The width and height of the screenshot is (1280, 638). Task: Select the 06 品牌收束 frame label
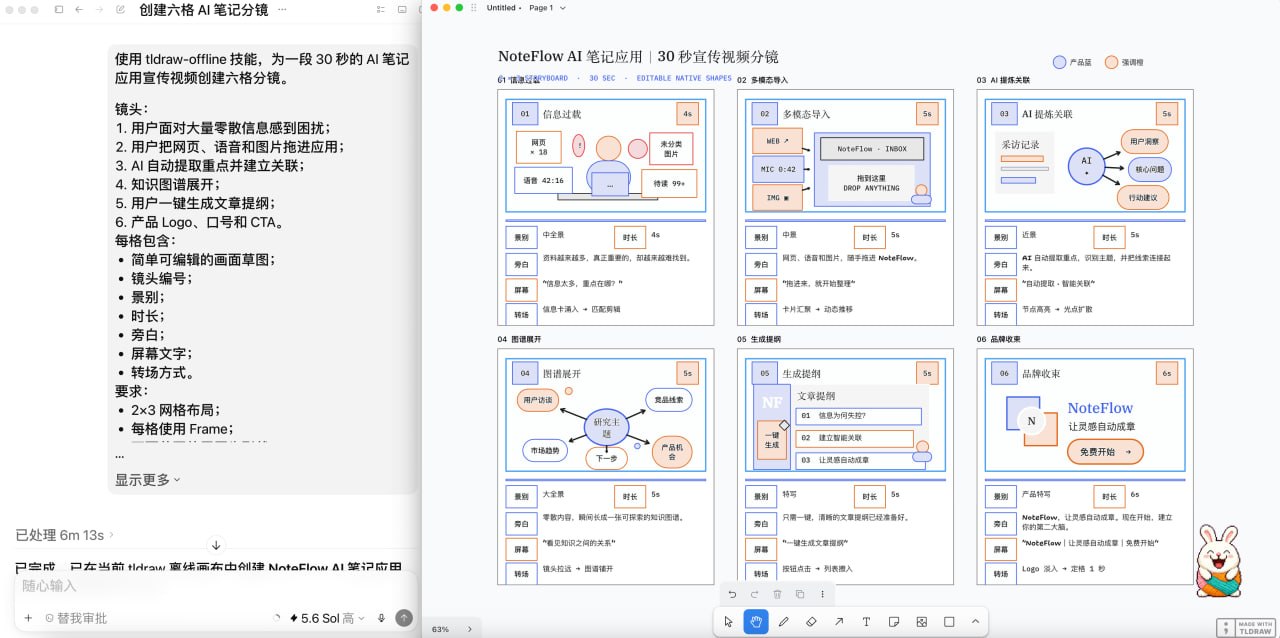pyautogui.click(x=999, y=339)
